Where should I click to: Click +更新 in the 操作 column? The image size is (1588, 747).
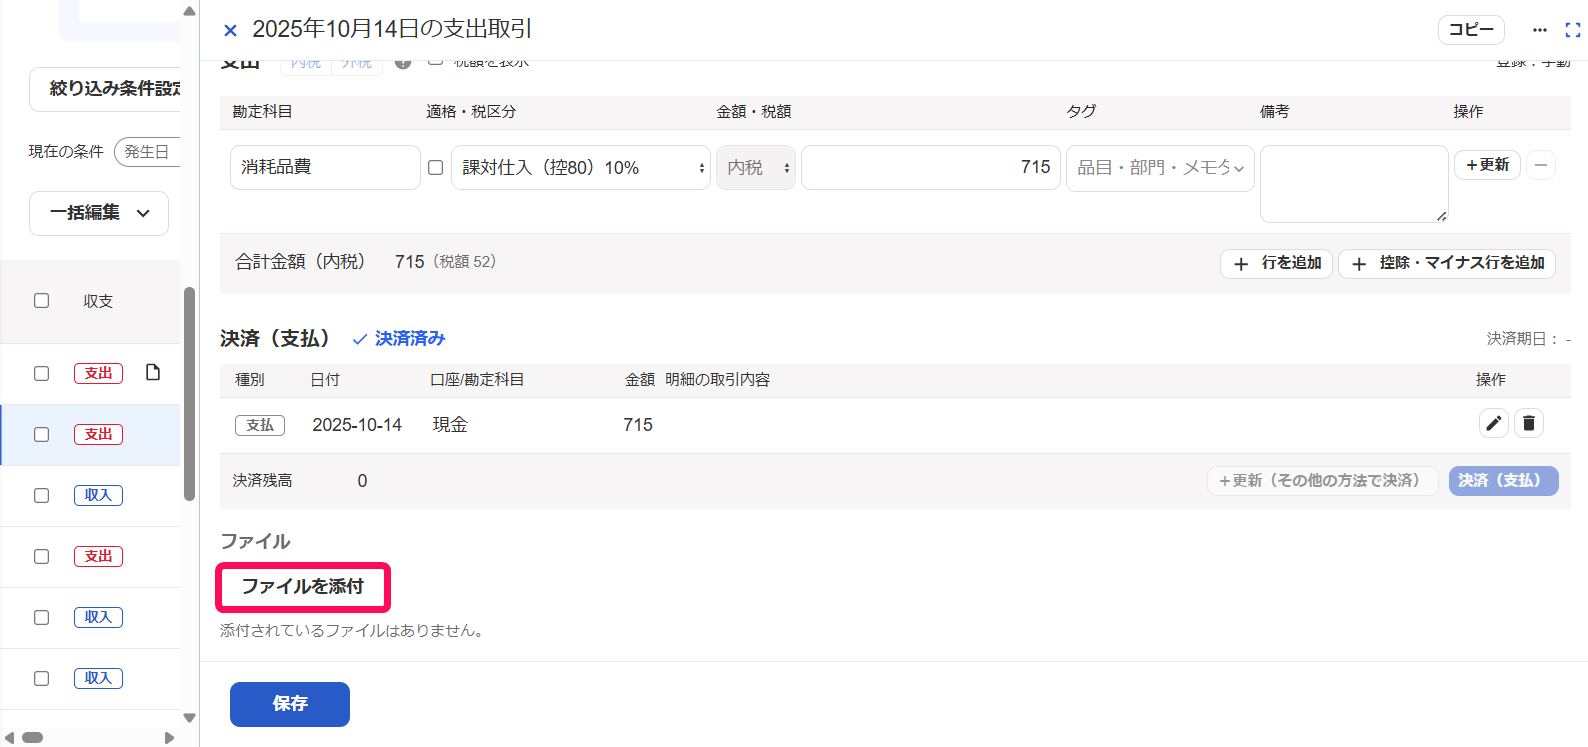click(x=1487, y=165)
